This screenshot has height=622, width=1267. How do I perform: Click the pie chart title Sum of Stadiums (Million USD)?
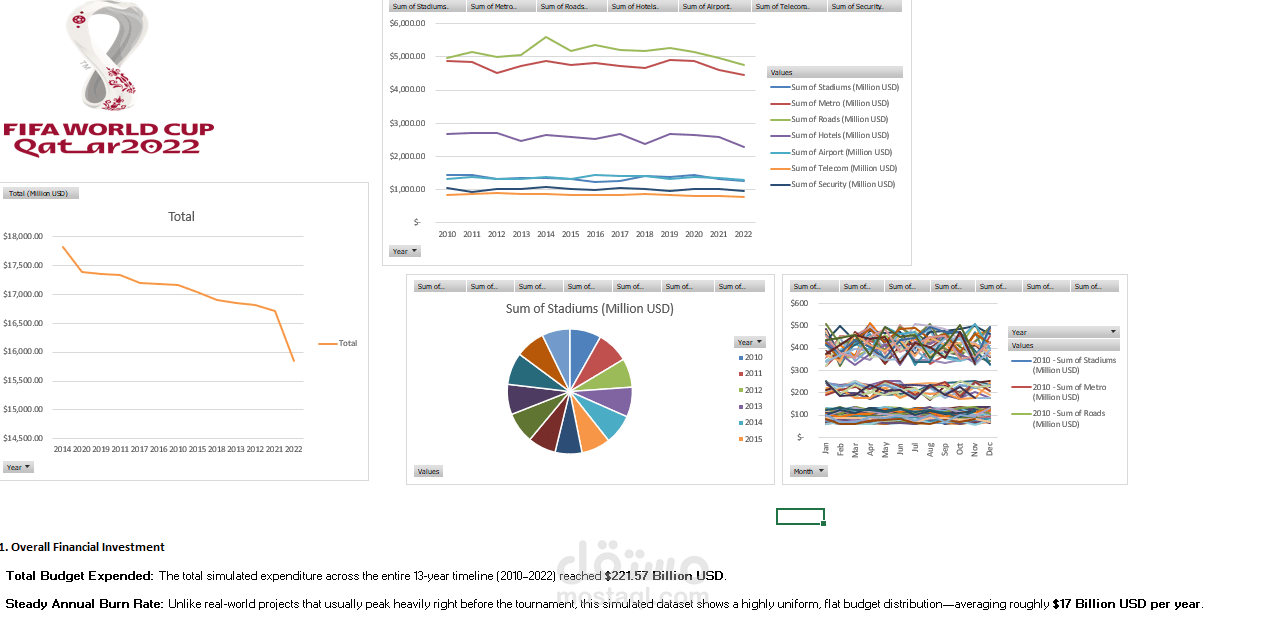pos(589,308)
